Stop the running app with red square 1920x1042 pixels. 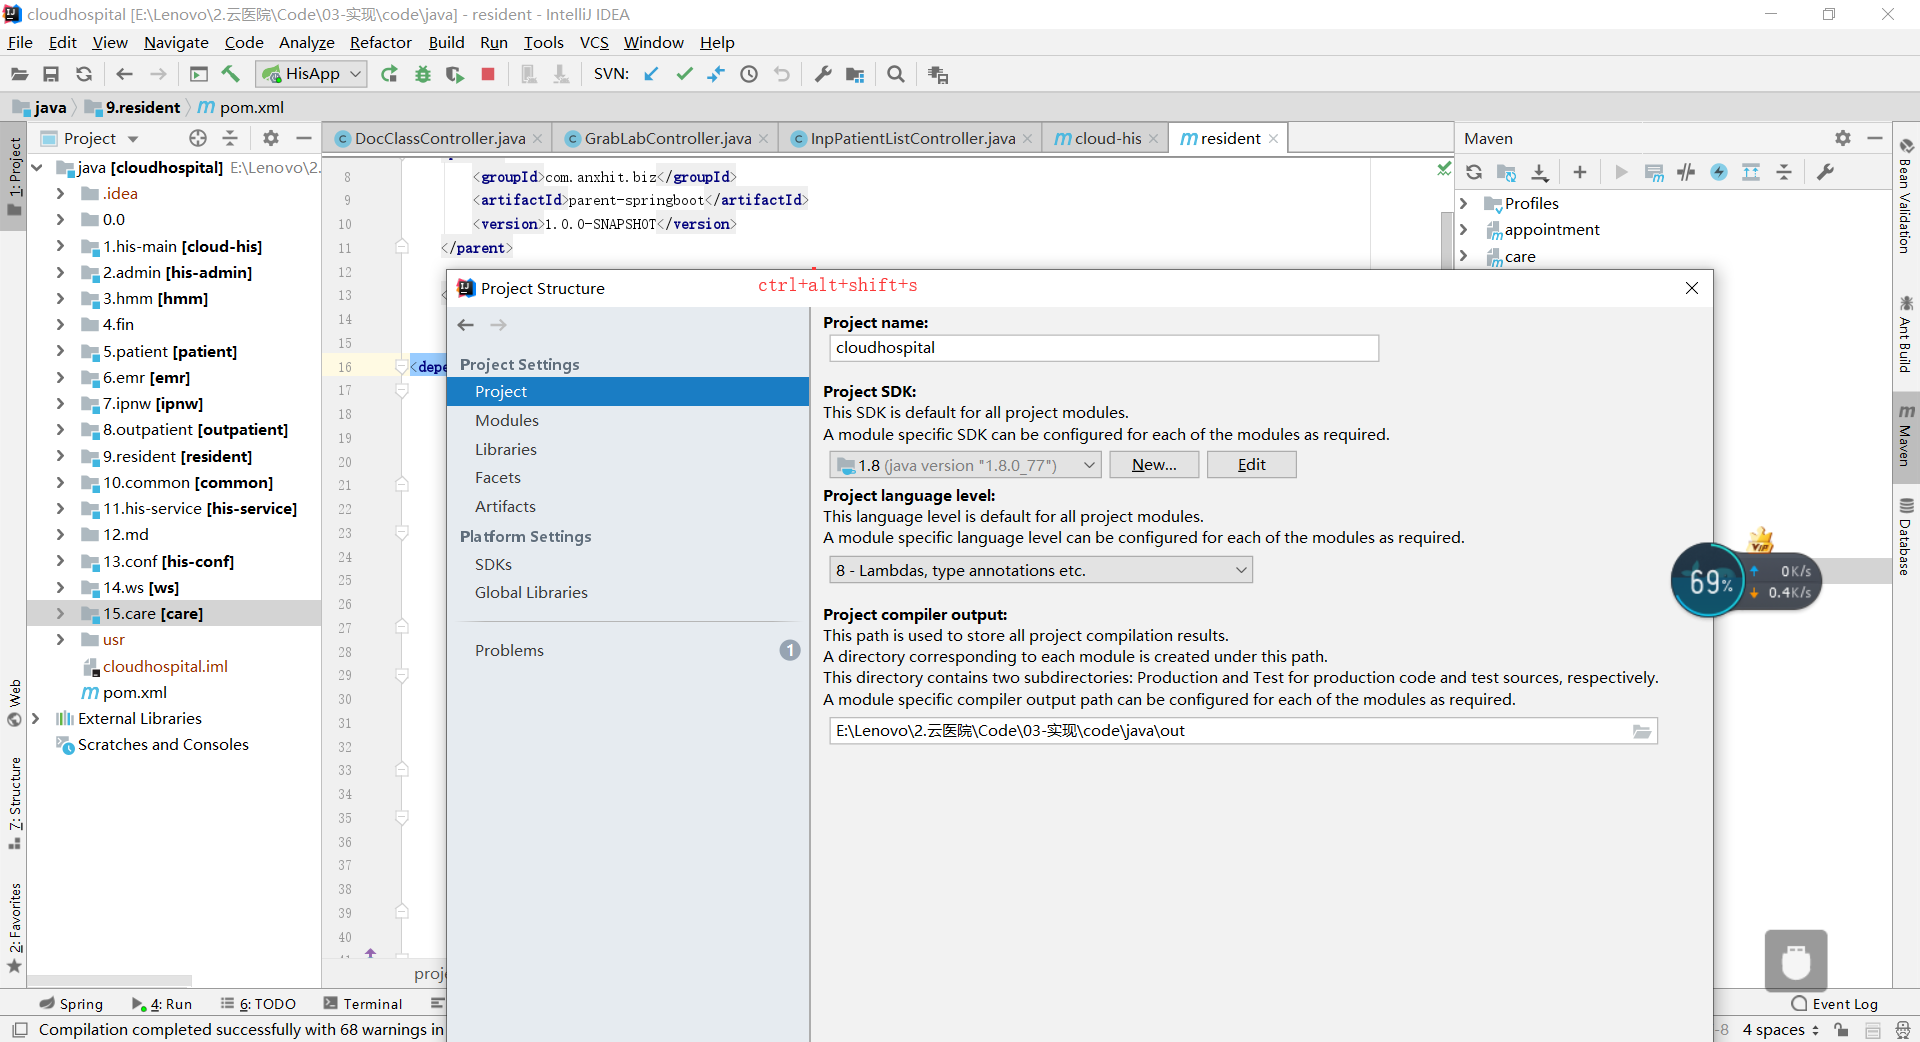(488, 74)
